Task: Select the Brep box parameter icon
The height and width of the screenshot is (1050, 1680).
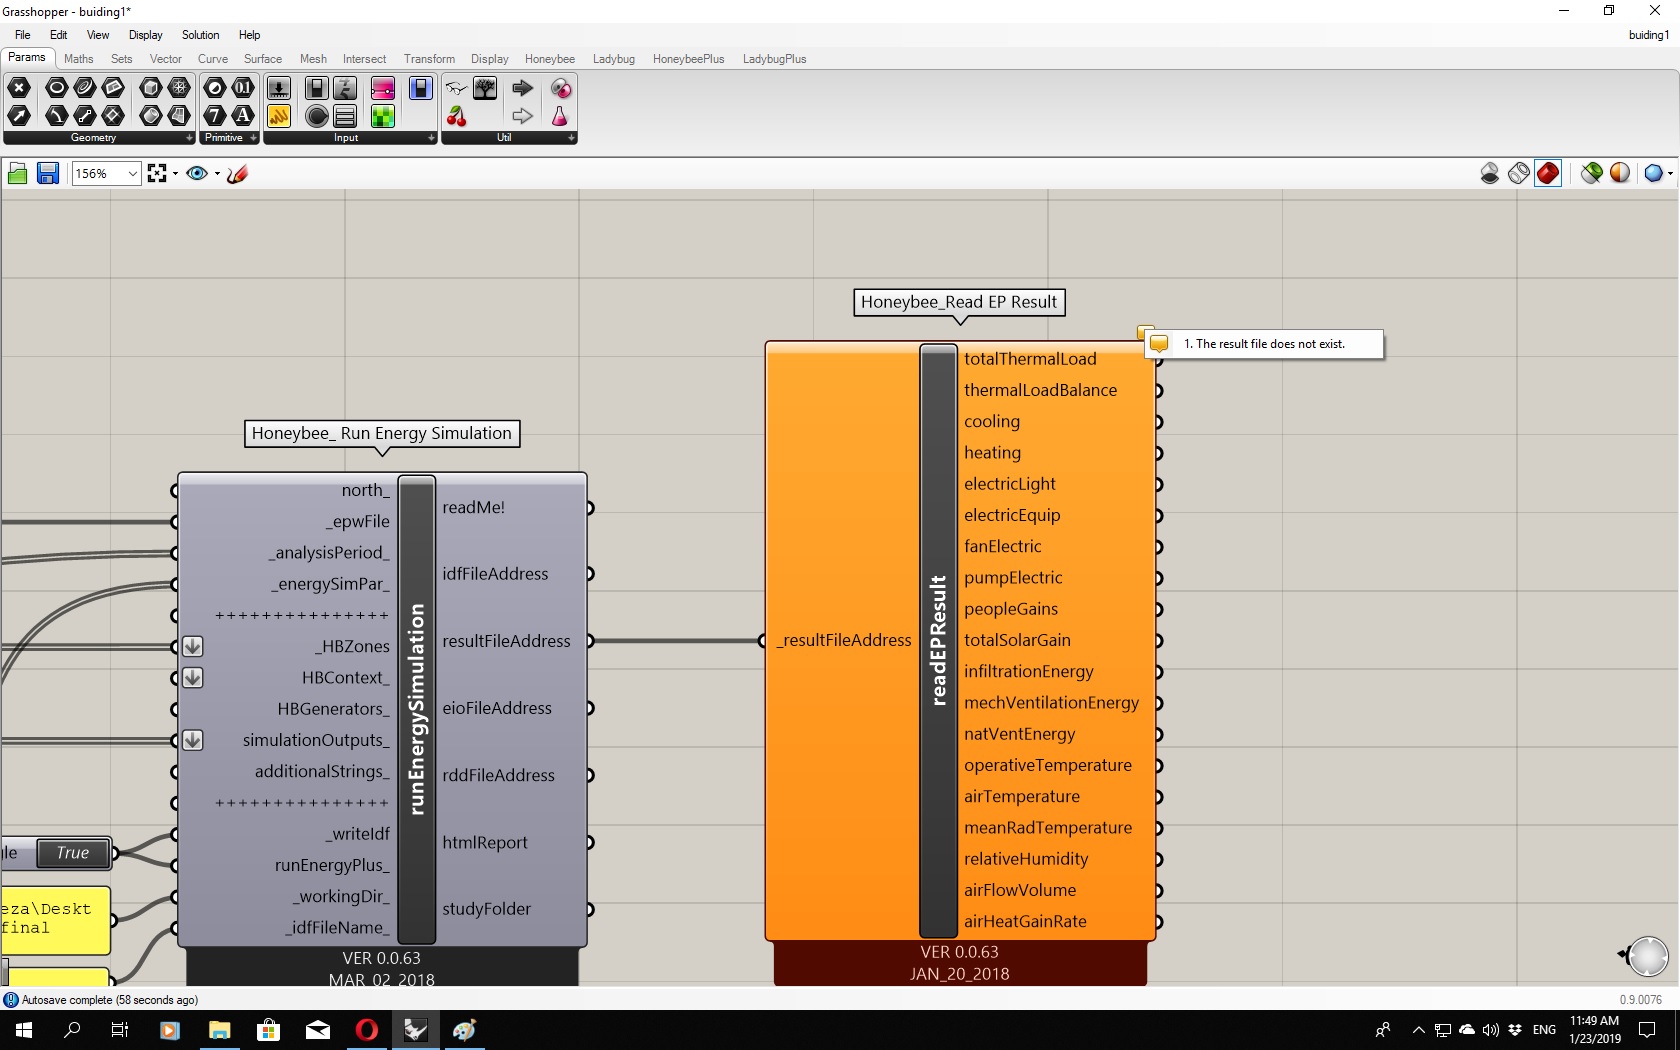Action: [x=151, y=88]
